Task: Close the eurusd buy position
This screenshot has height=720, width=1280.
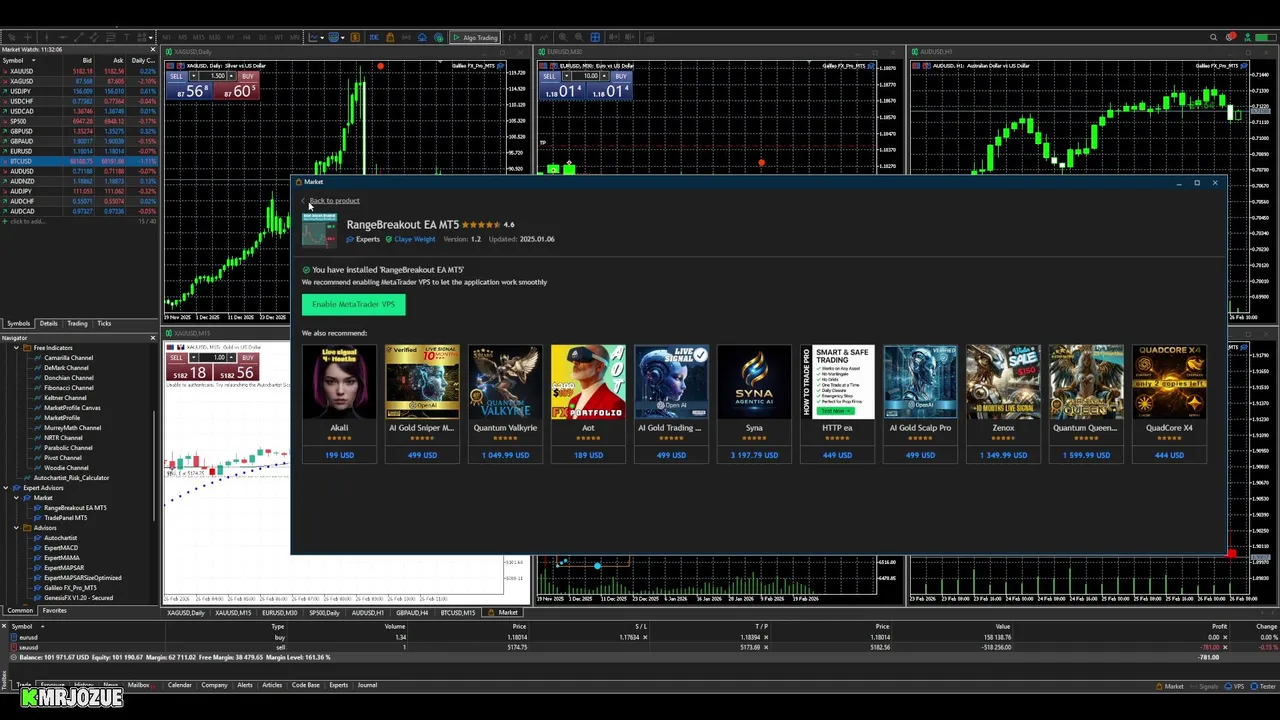Action: click(1225, 637)
